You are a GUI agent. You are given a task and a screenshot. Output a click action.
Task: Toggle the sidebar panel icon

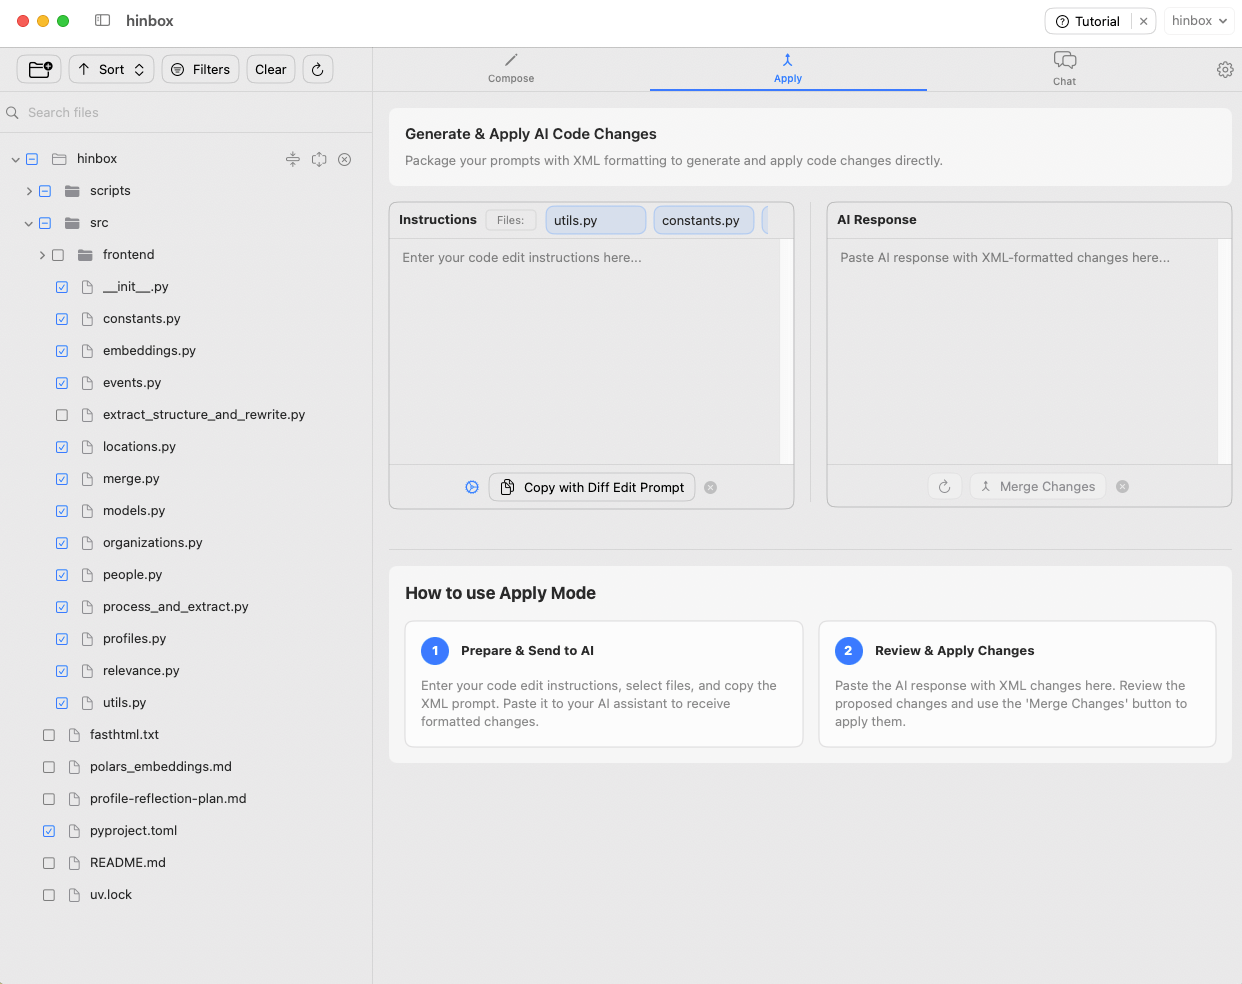tap(102, 20)
